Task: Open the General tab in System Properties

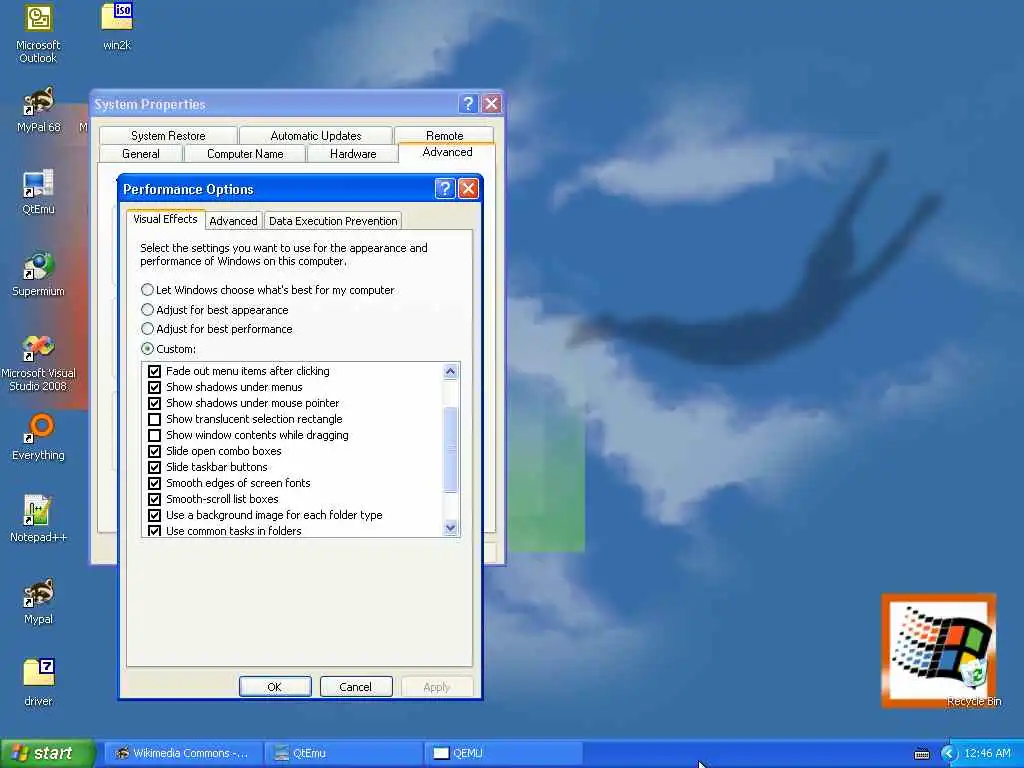Action: (140, 153)
